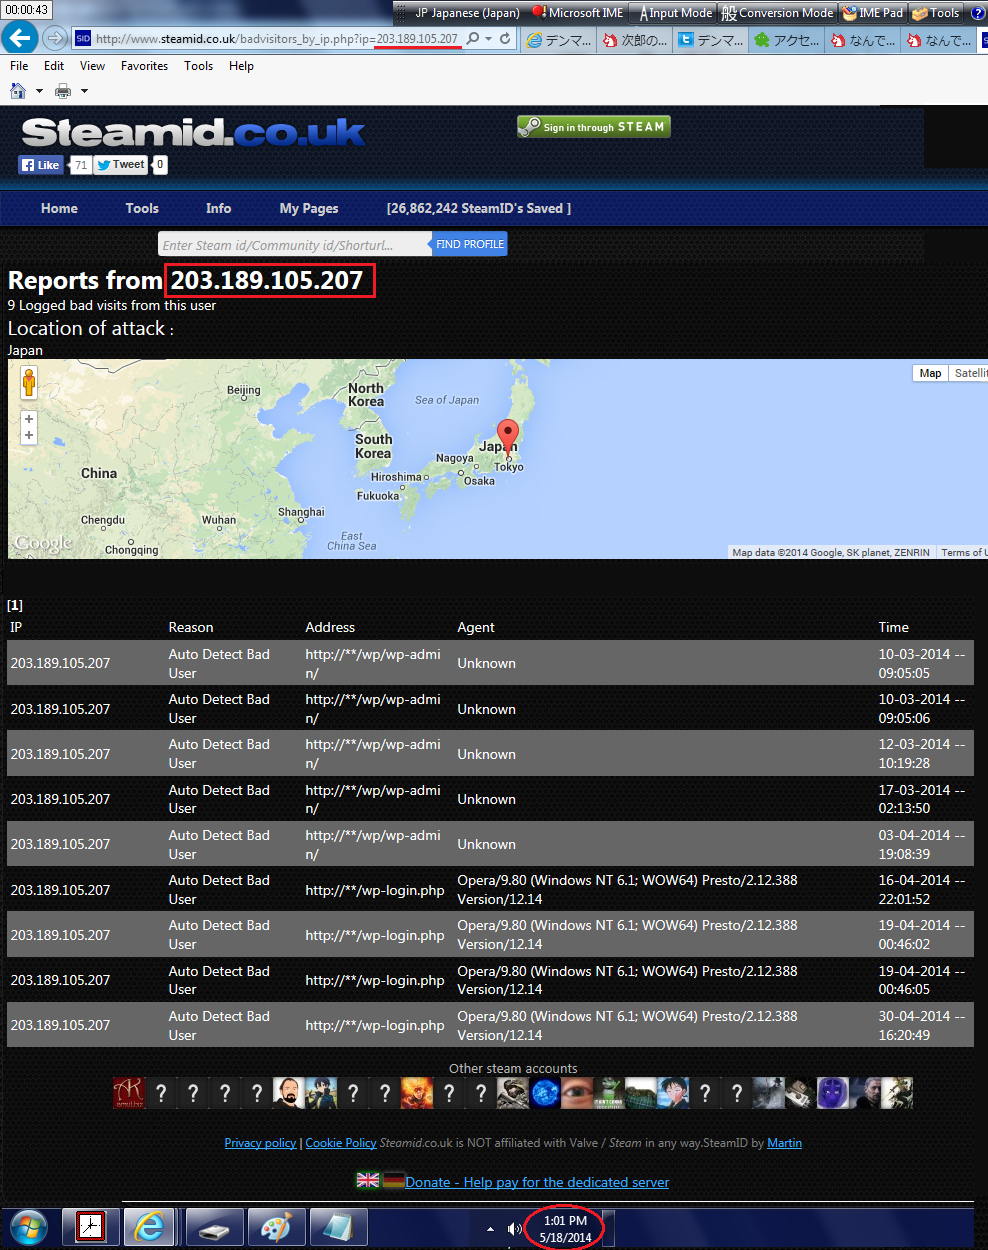Open the Help menu
The width and height of the screenshot is (988, 1250).
(x=241, y=66)
